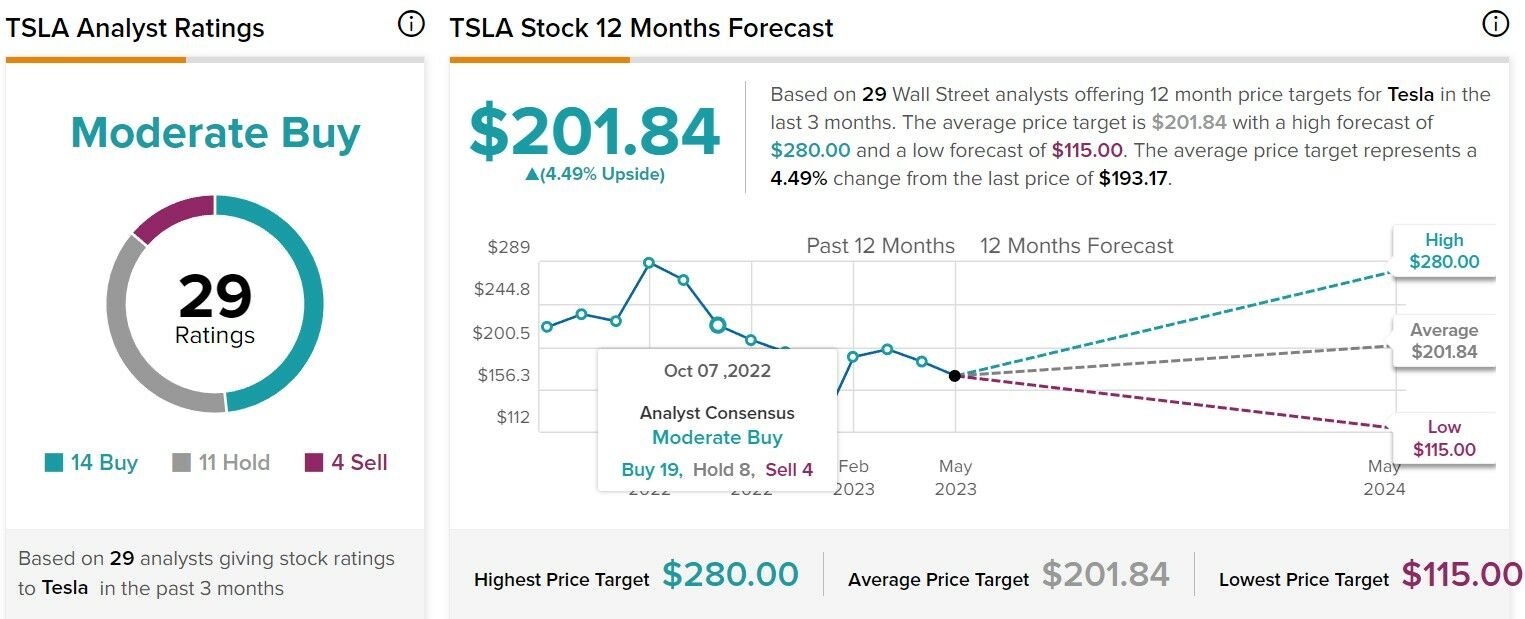The height and width of the screenshot is (619, 1525).
Task: Click the Average $201.84 forecast label
Action: tap(1444, 341)
